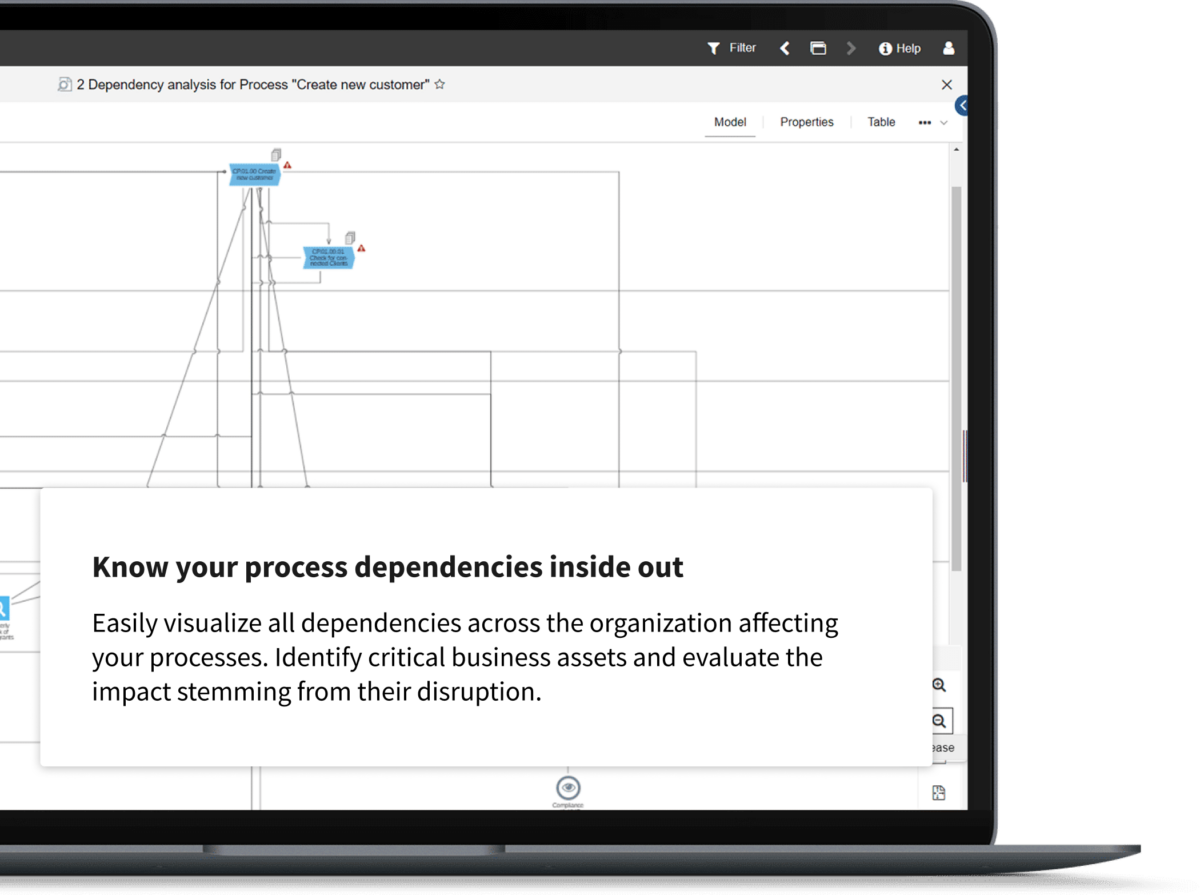Expand the chevron next to the three dots
Screen dimensions: 1200x895
(943, 123)
